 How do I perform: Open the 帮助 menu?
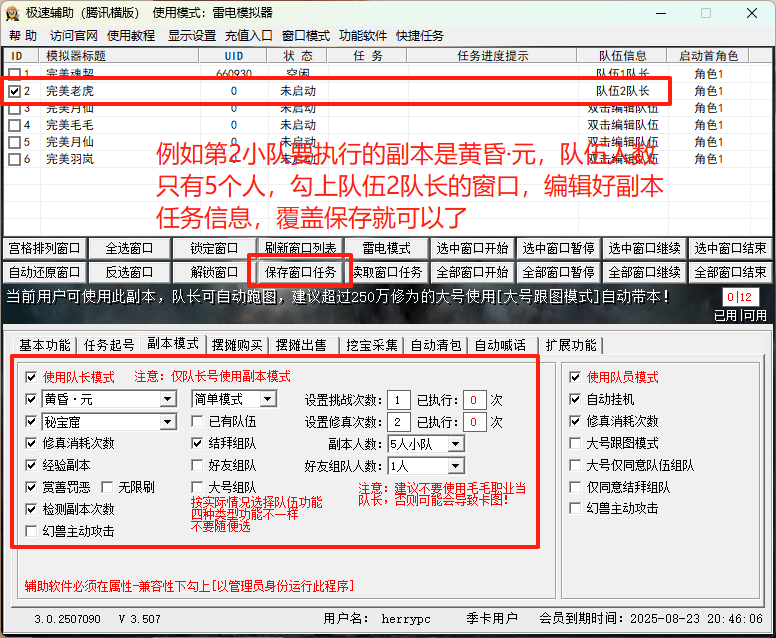tap(23, 36)
